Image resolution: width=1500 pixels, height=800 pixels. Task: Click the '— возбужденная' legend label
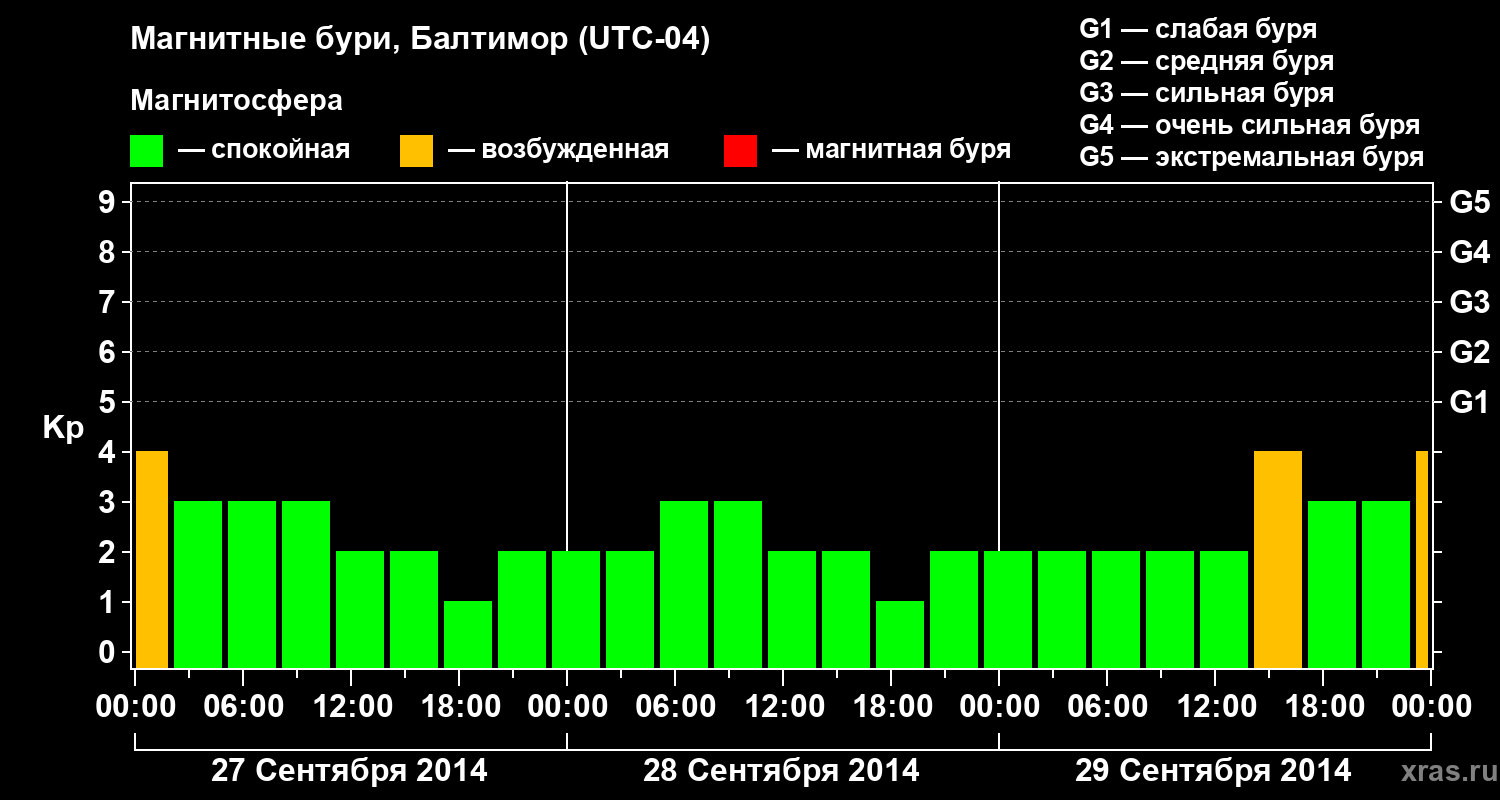tap(558, 150)
